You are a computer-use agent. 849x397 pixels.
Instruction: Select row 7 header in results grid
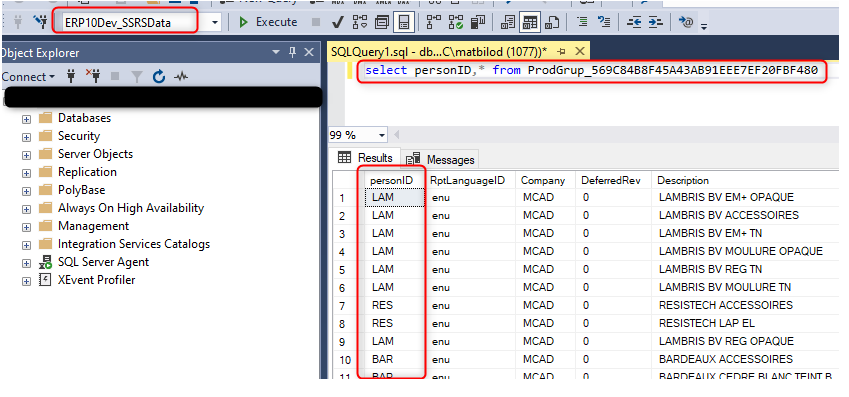[345, 305]
